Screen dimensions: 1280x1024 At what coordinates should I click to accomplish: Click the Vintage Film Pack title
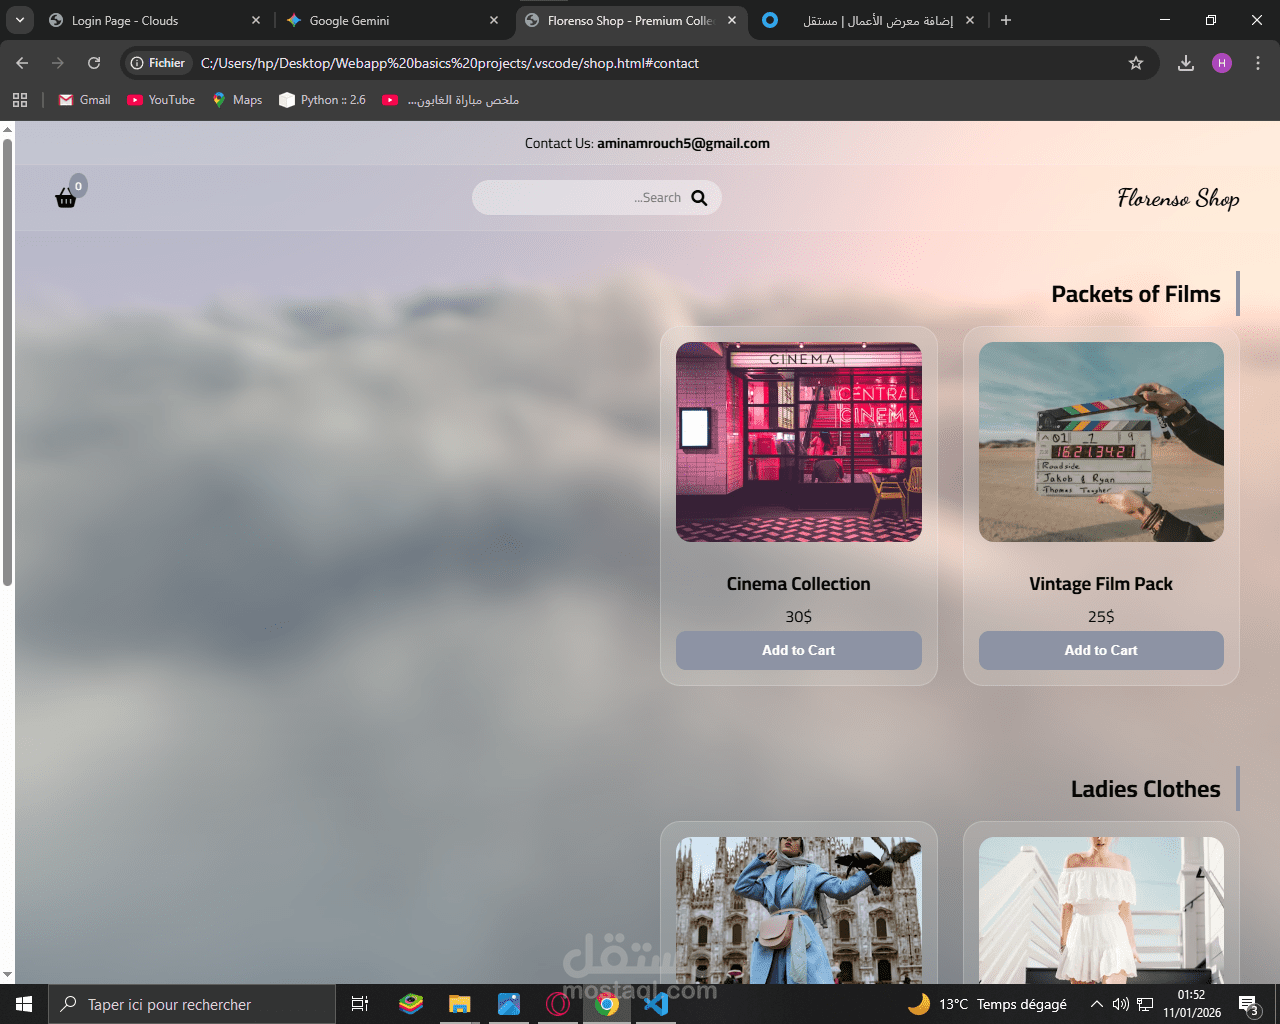tap(1101, 584)
